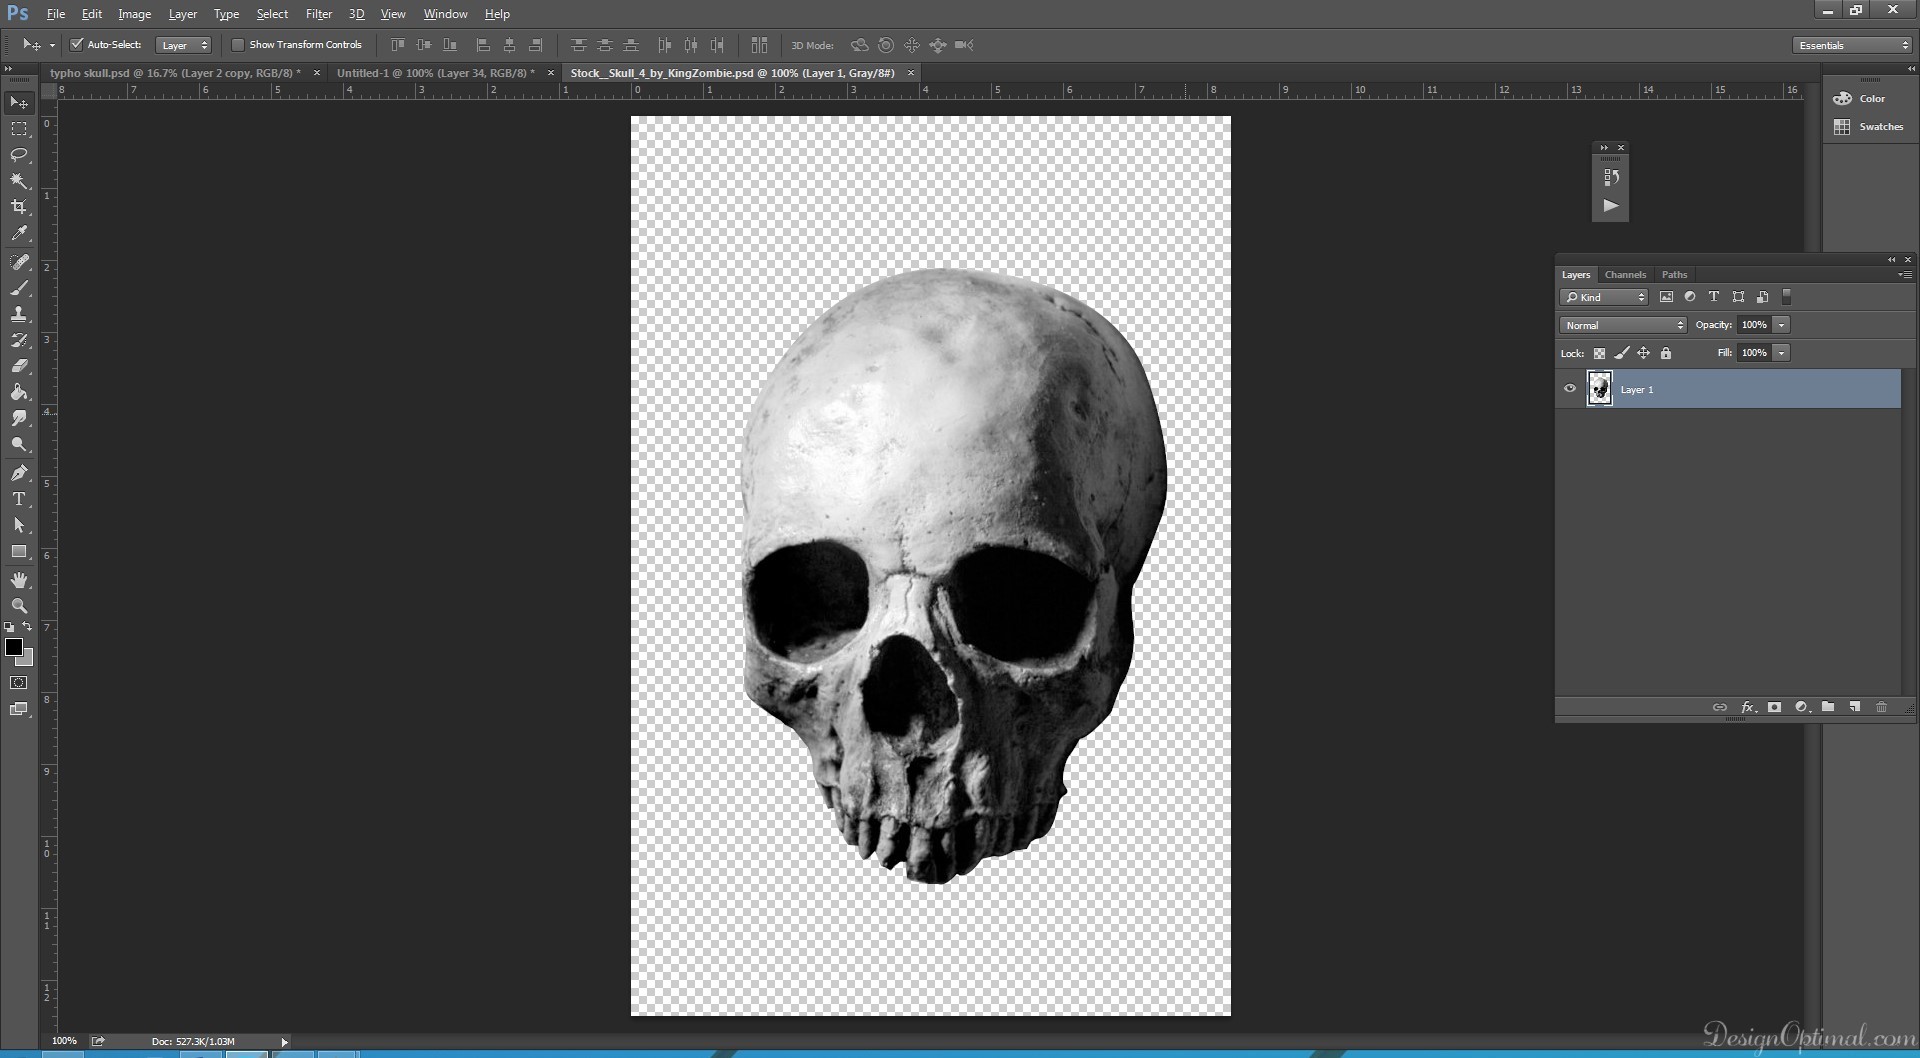Screen dimensions: 1920x1058
Task: Open Layers panel flyout menu
Action: point(1904,274)
